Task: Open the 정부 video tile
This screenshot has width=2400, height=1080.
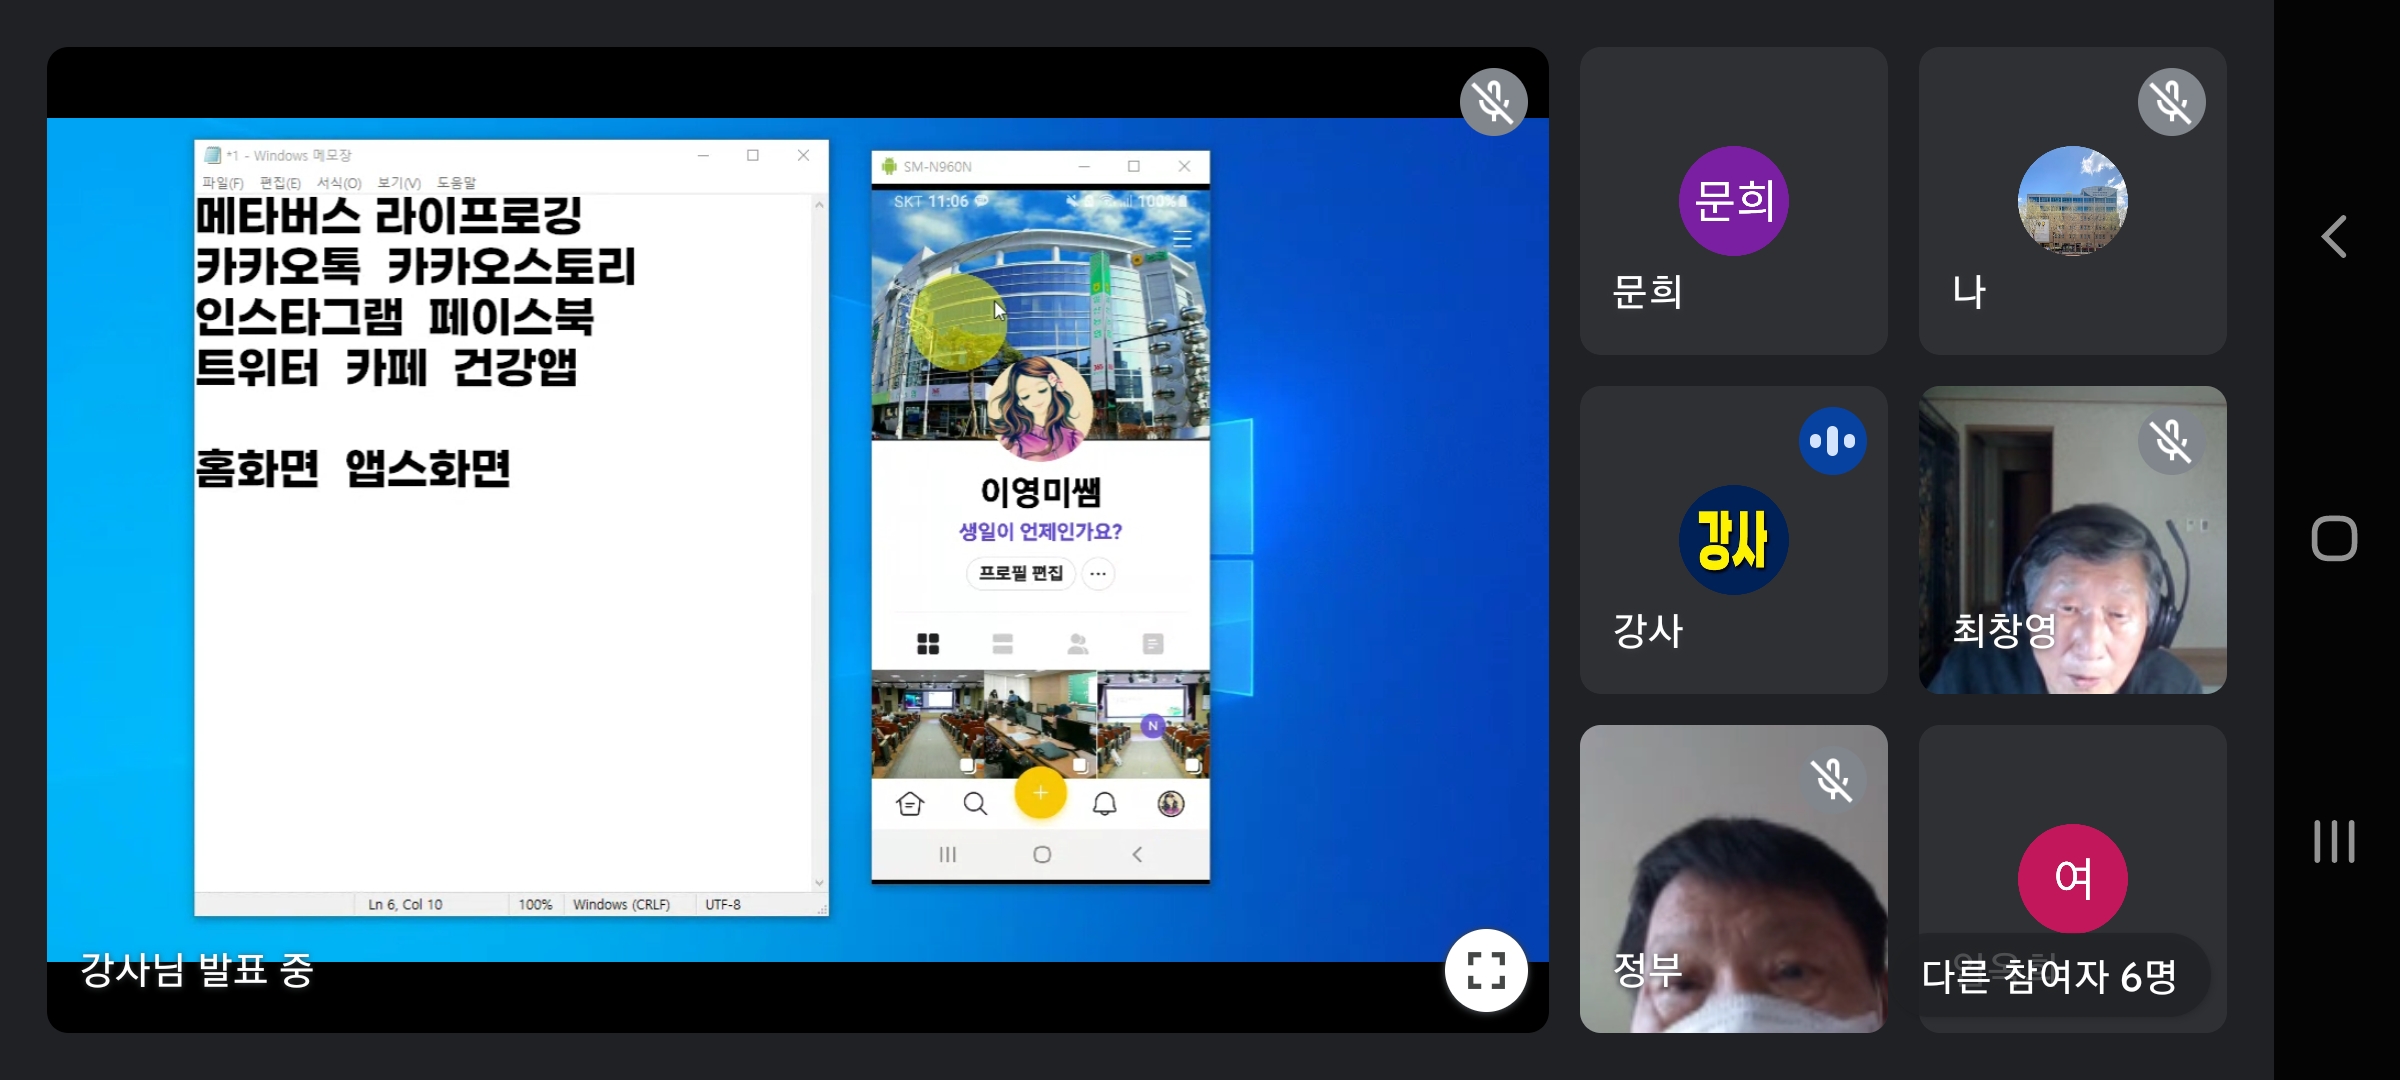Action: coord(1733,879)
